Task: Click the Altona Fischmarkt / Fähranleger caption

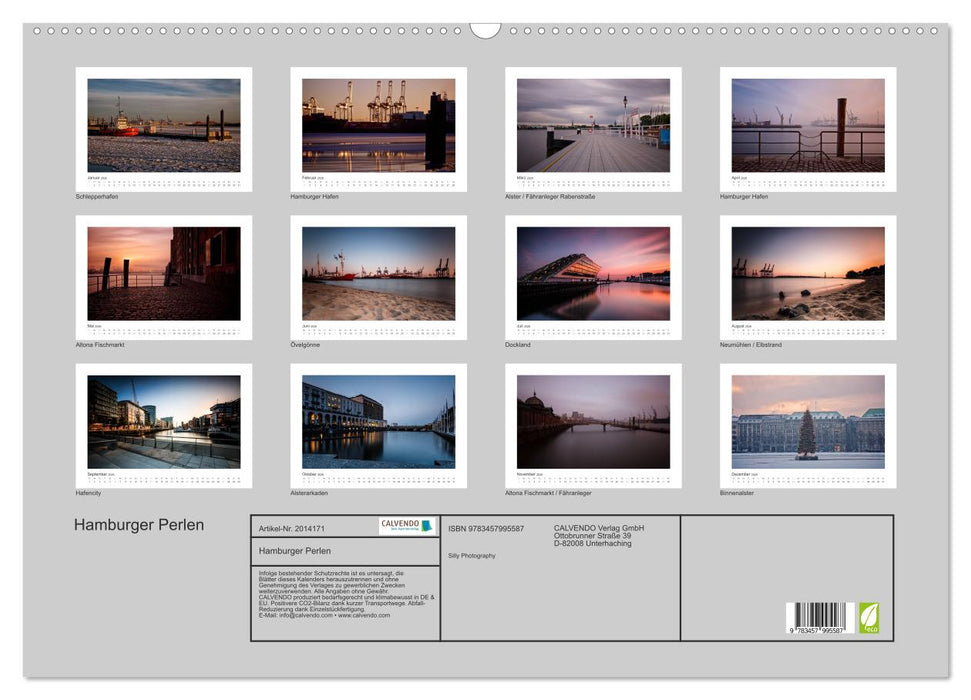Action: [x=553, y=493]
